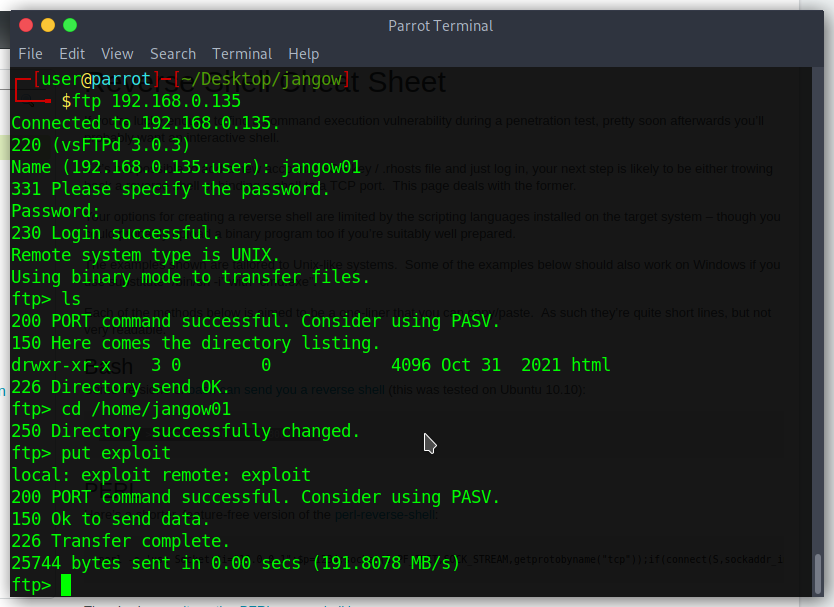Open the Terminal menu

coord(241,54)
